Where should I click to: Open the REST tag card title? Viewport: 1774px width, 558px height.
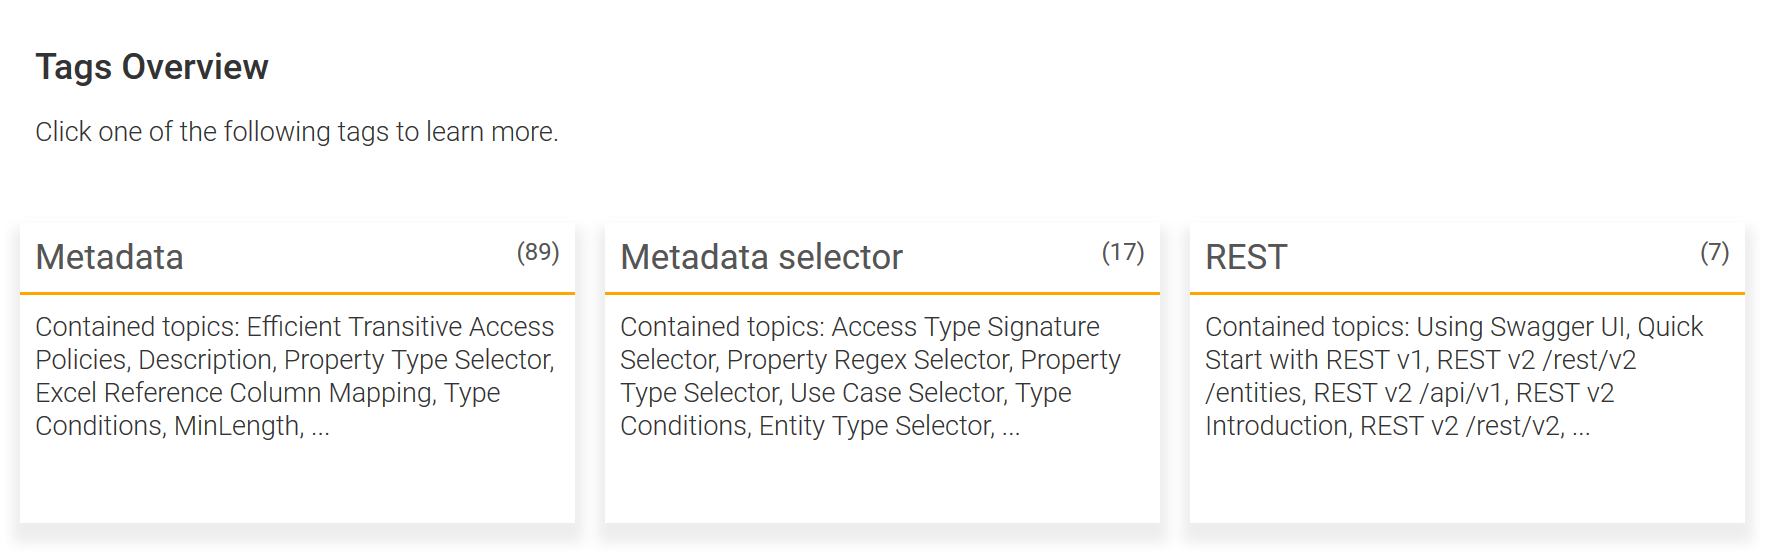[x=1246, y=258]
